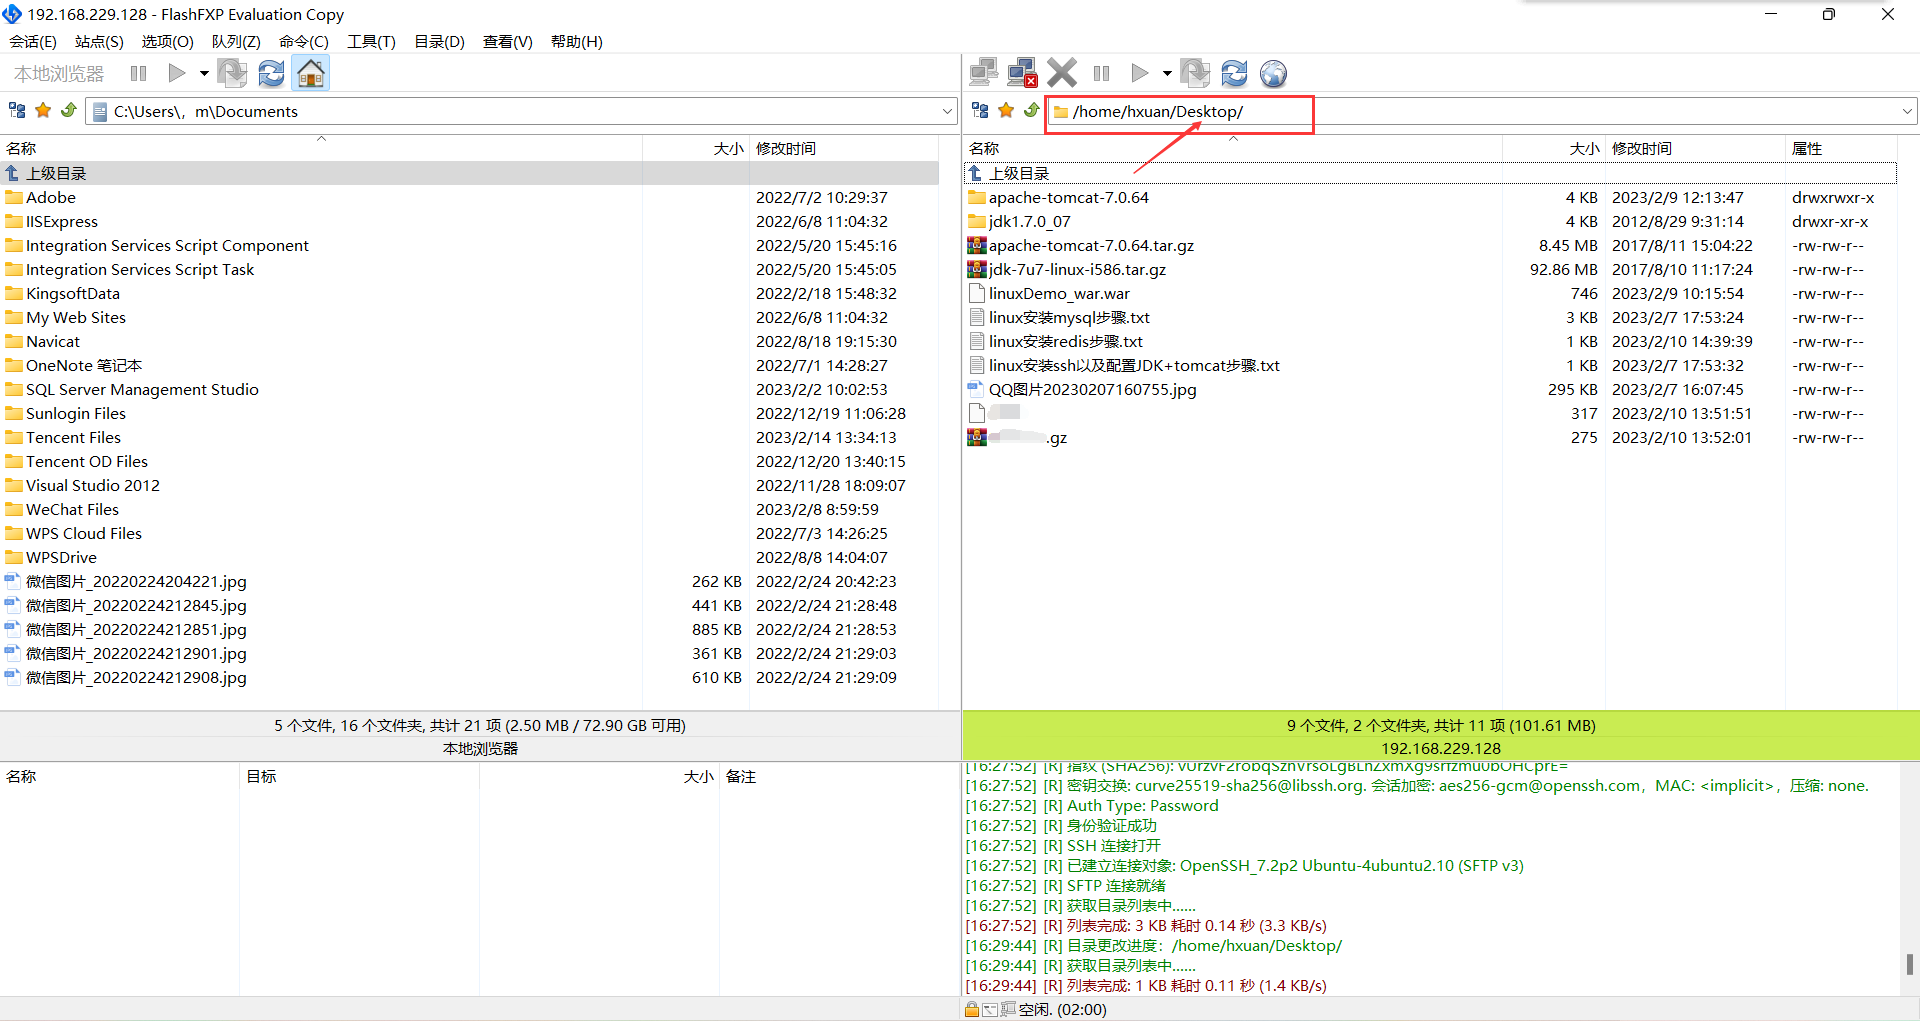Open the 工具(T) menu

coord(371,41)
